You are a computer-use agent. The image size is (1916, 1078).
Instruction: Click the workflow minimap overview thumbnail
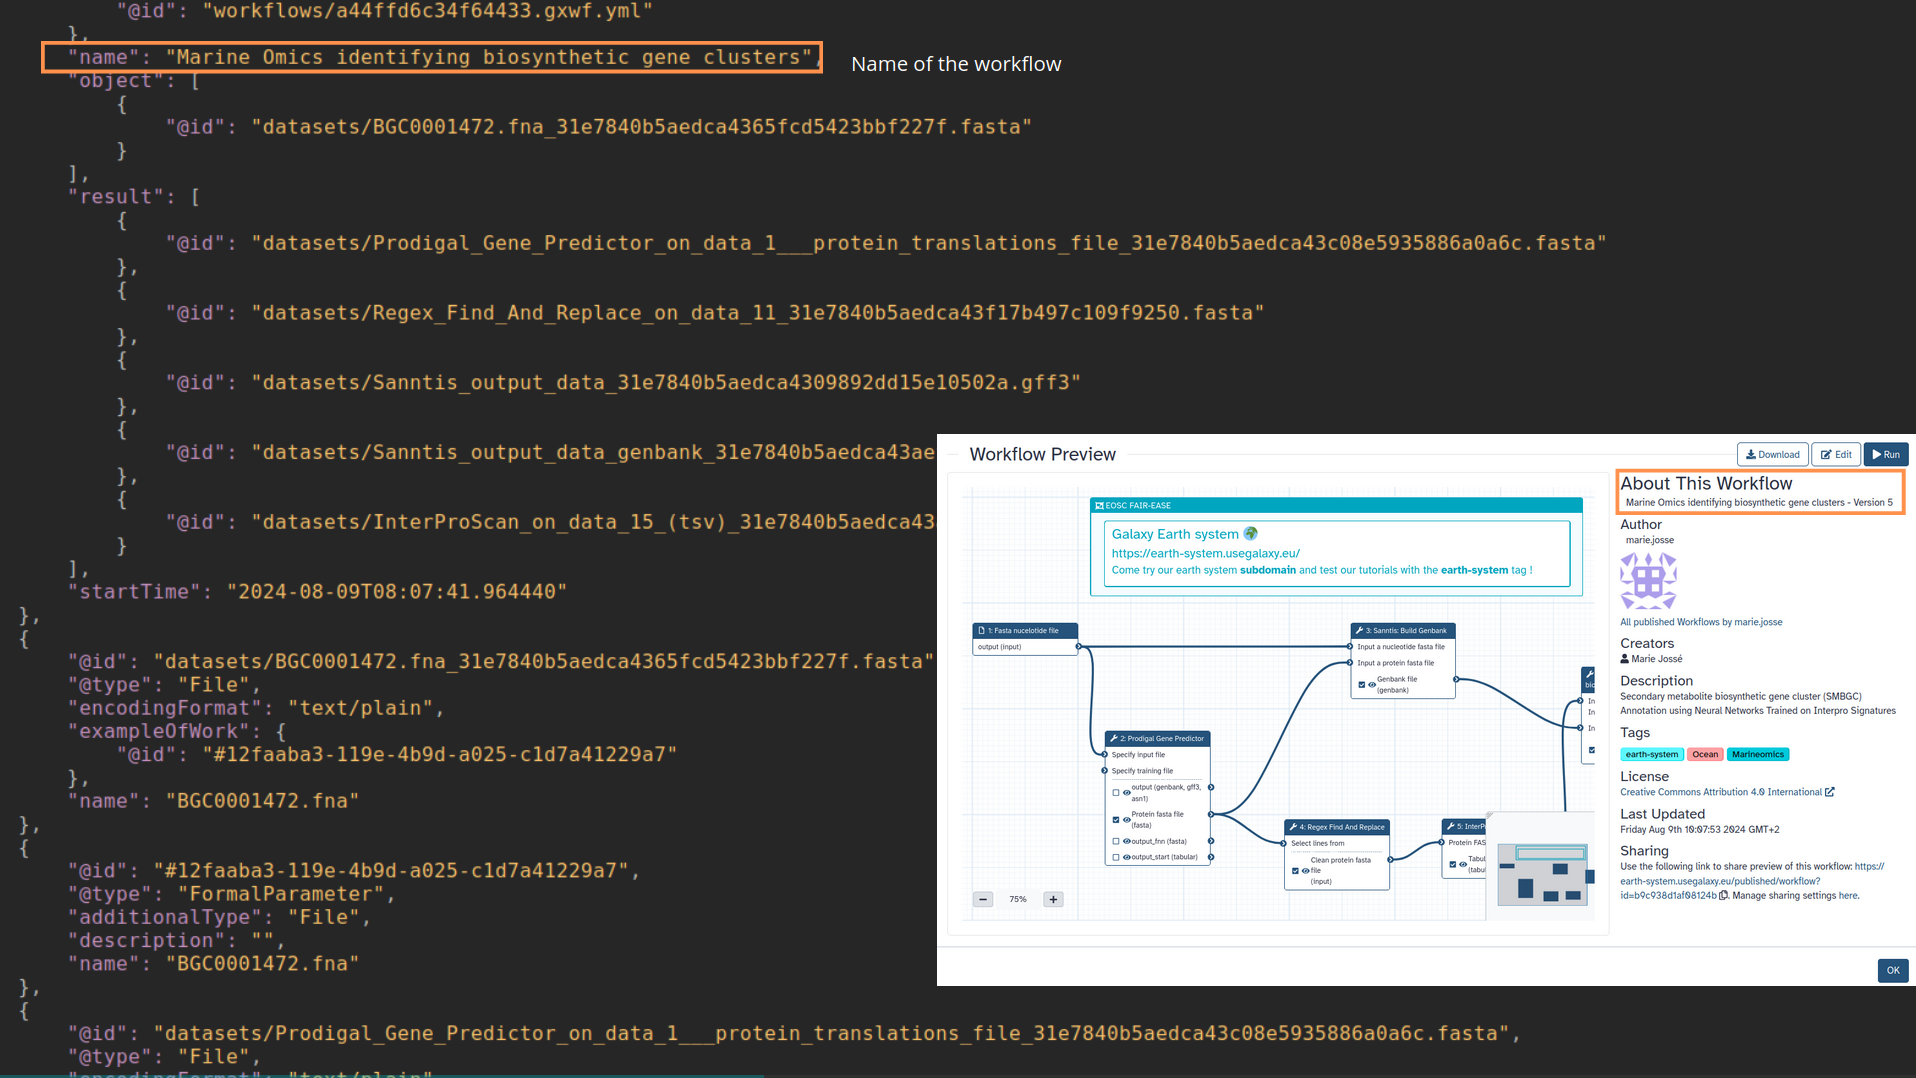click(1544, 874)
